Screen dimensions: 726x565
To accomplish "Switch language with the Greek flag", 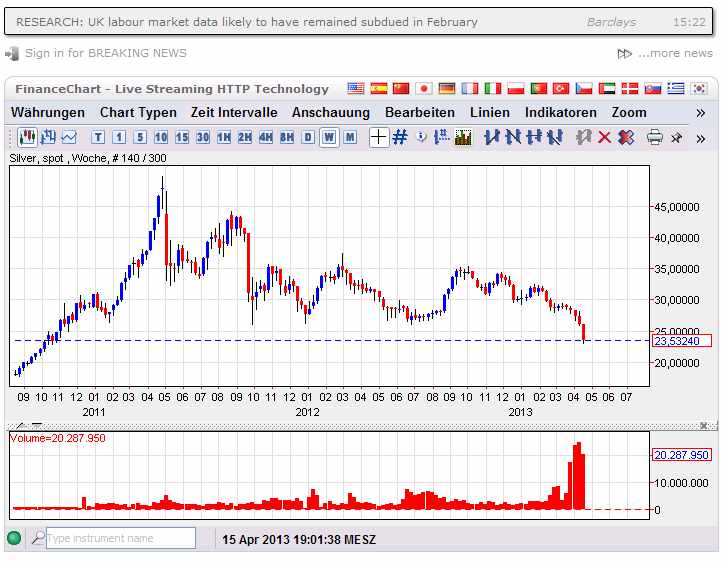I will click(x=676, y=88).
